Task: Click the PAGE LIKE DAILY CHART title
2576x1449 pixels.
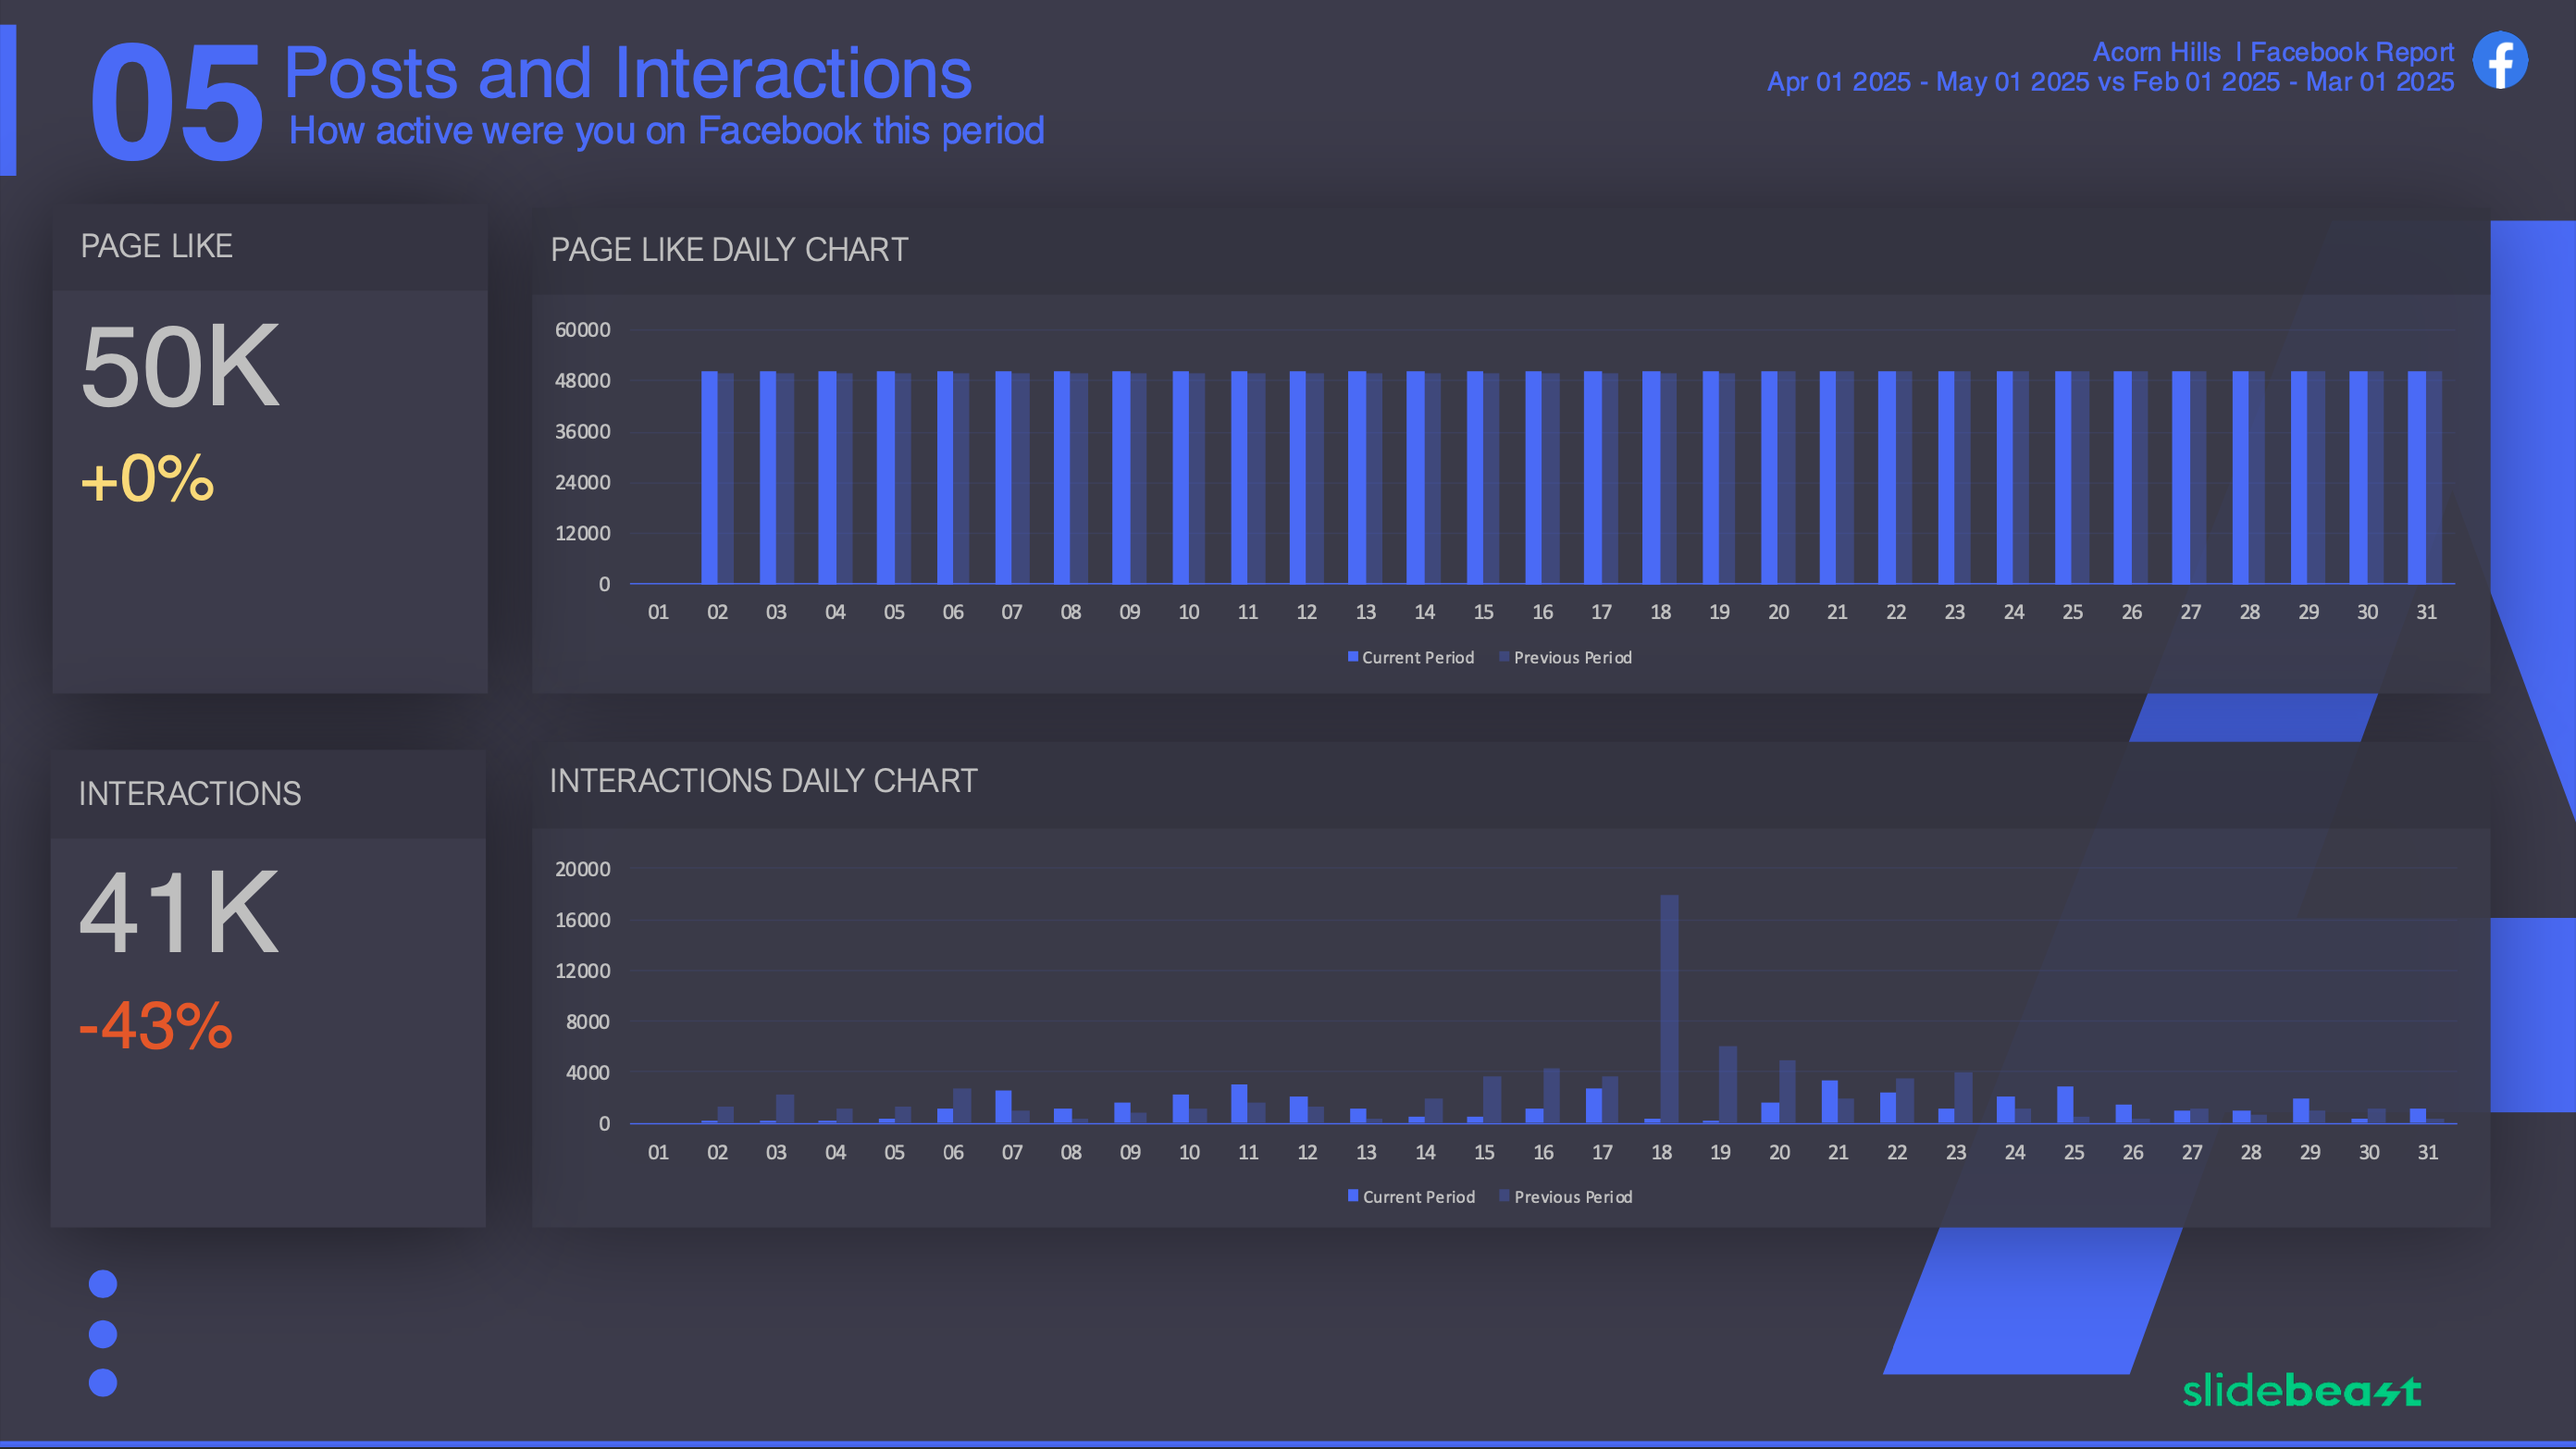Action: tap(729, 249)
